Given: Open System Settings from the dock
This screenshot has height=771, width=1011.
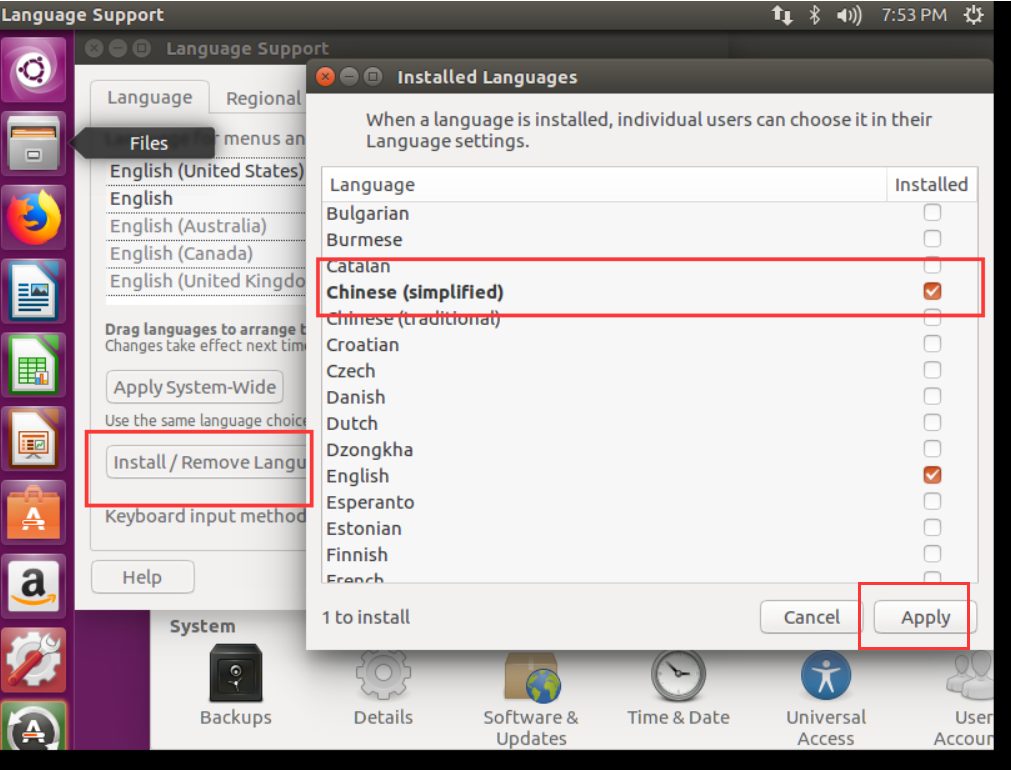Looking at the screenshot, I should tap(34, 660).
